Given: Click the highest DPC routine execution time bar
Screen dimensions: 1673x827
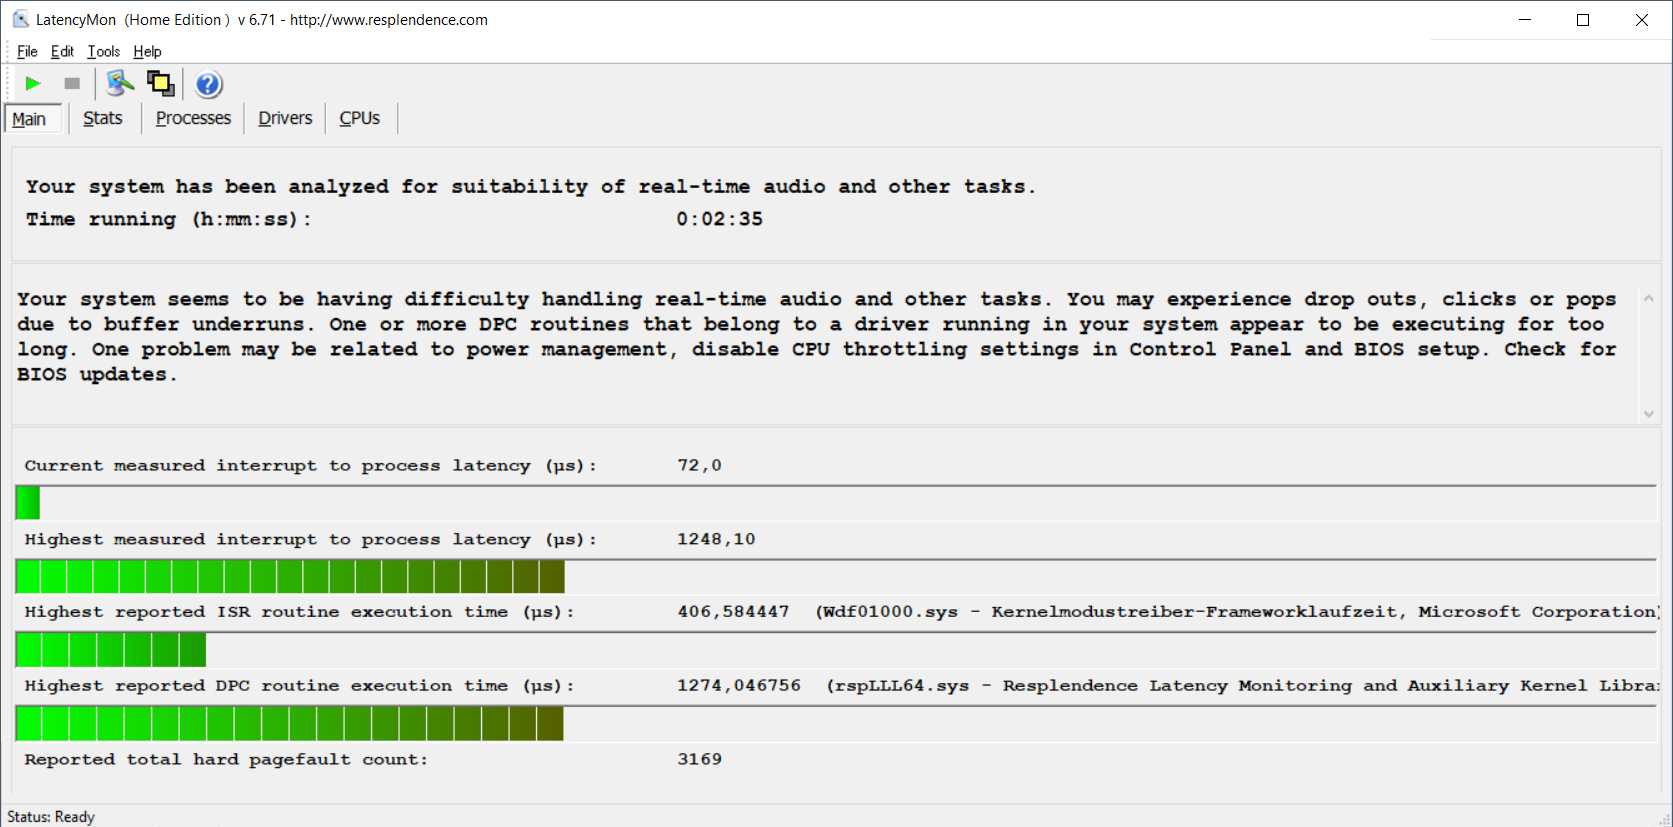Looking at the screenshot, I should 290,724.
